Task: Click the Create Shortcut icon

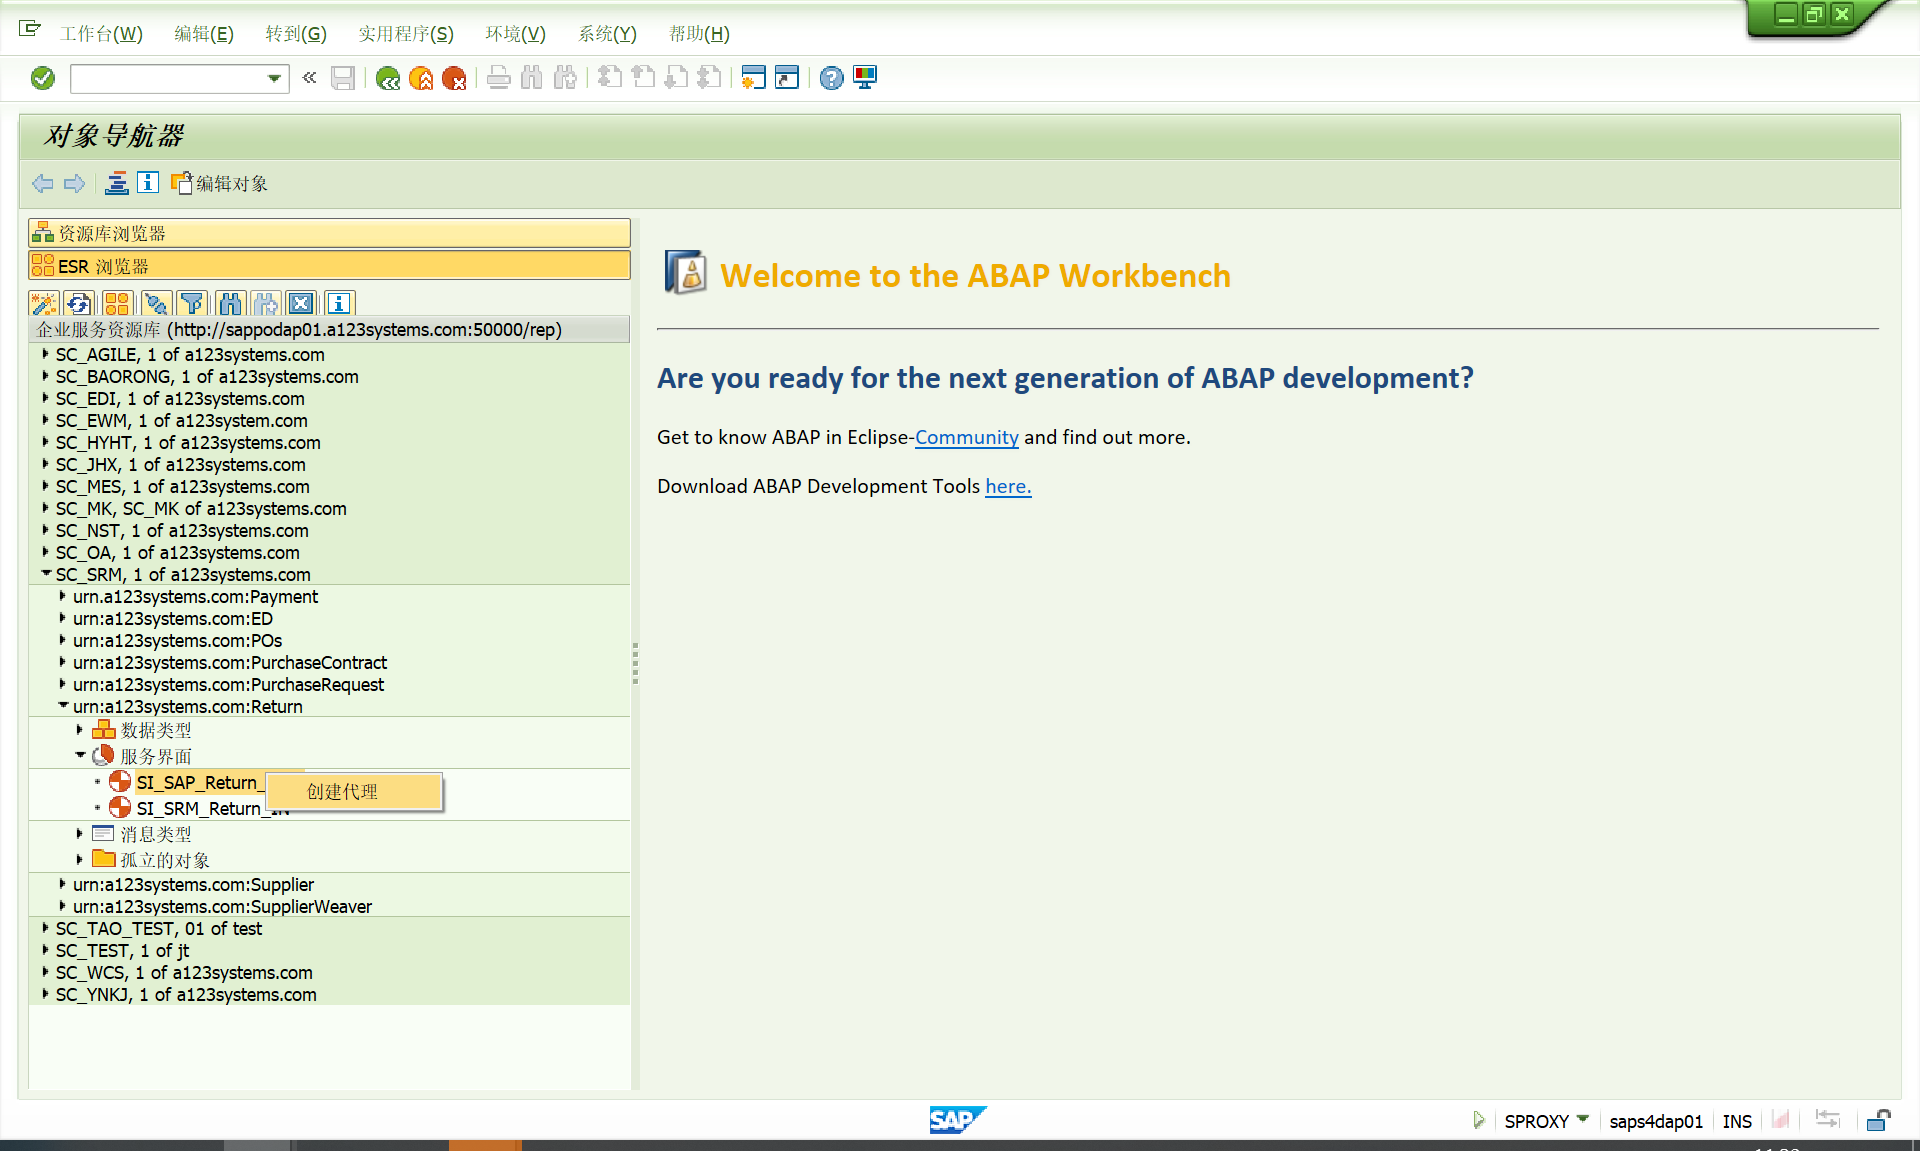Action: click(787, 78)
